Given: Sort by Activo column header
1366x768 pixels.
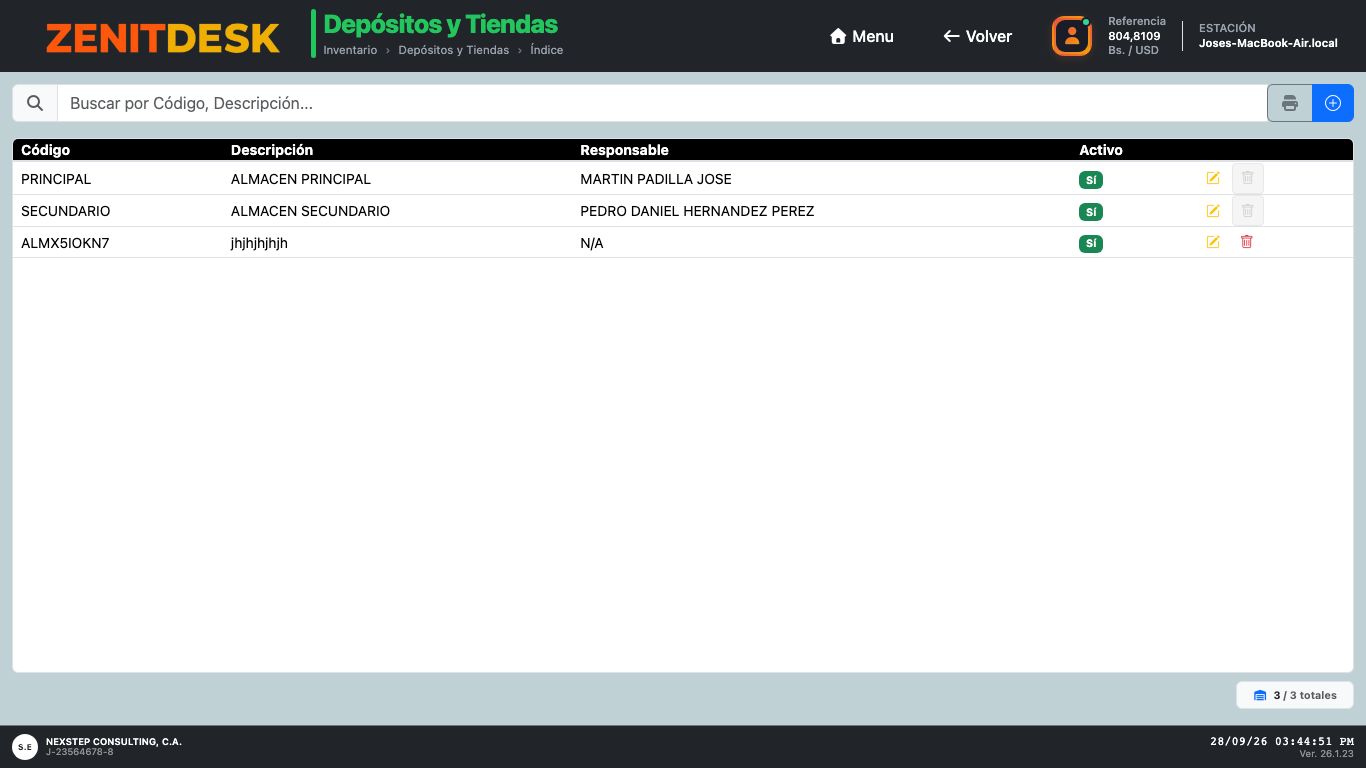Looking at the screenshot, I should tap(1101, 150).
